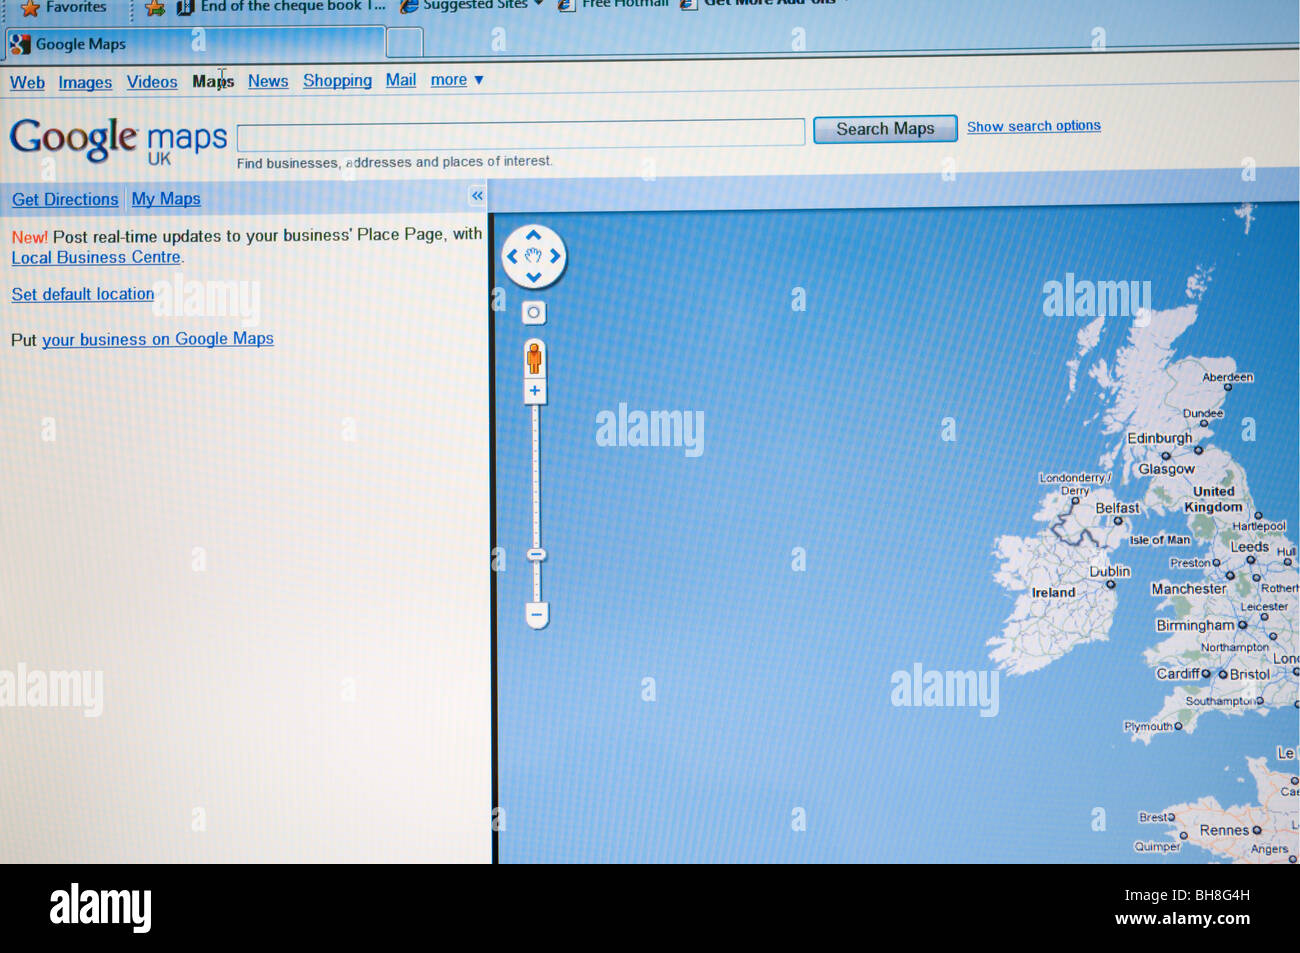Pan the map right with the arrow
Screen dimensions: 1300x953
click(555, 256)
